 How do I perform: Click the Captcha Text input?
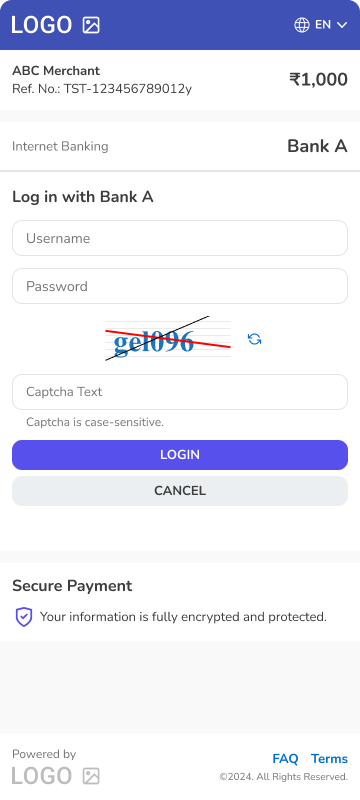click(x=180, y=392)
